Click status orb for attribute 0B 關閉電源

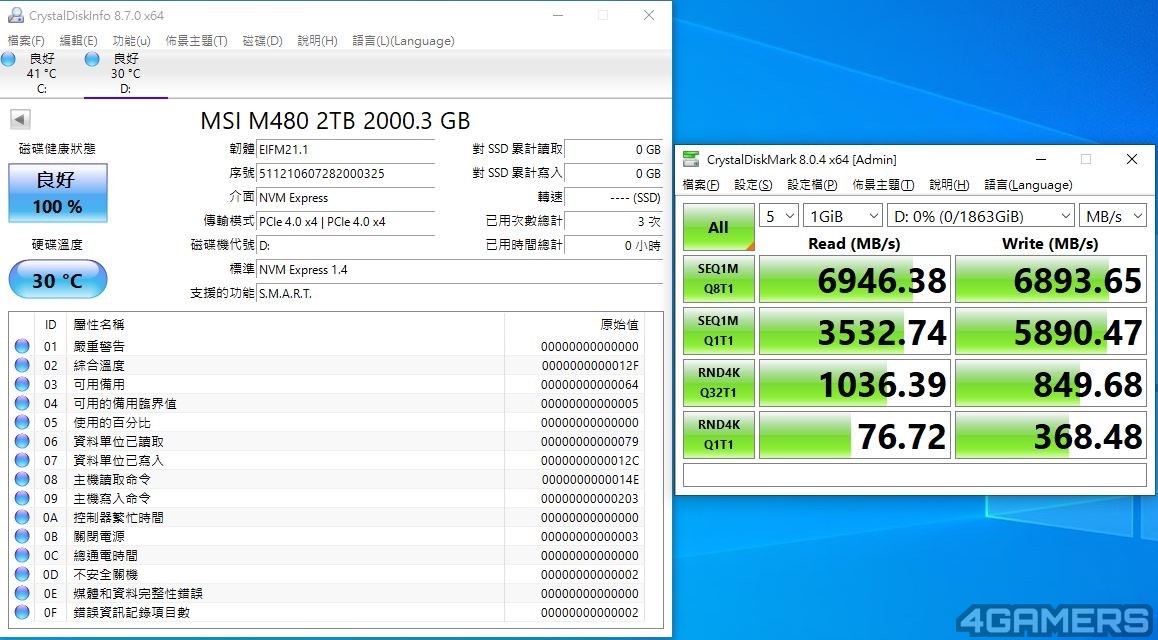click(x=22, y=537)
